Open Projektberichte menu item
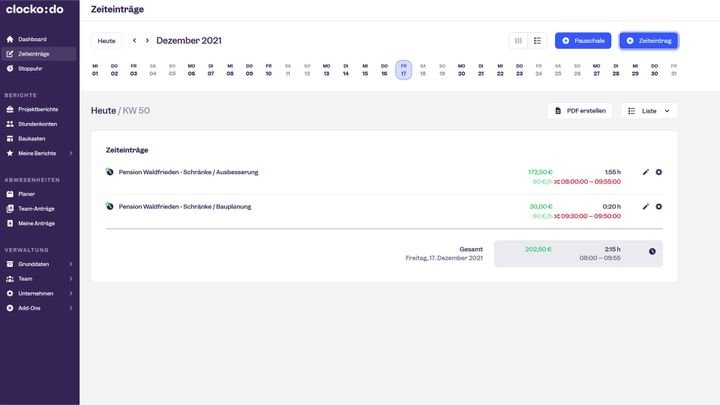The height and width of the screenshot is (405, 720). (x=39, y=109)
